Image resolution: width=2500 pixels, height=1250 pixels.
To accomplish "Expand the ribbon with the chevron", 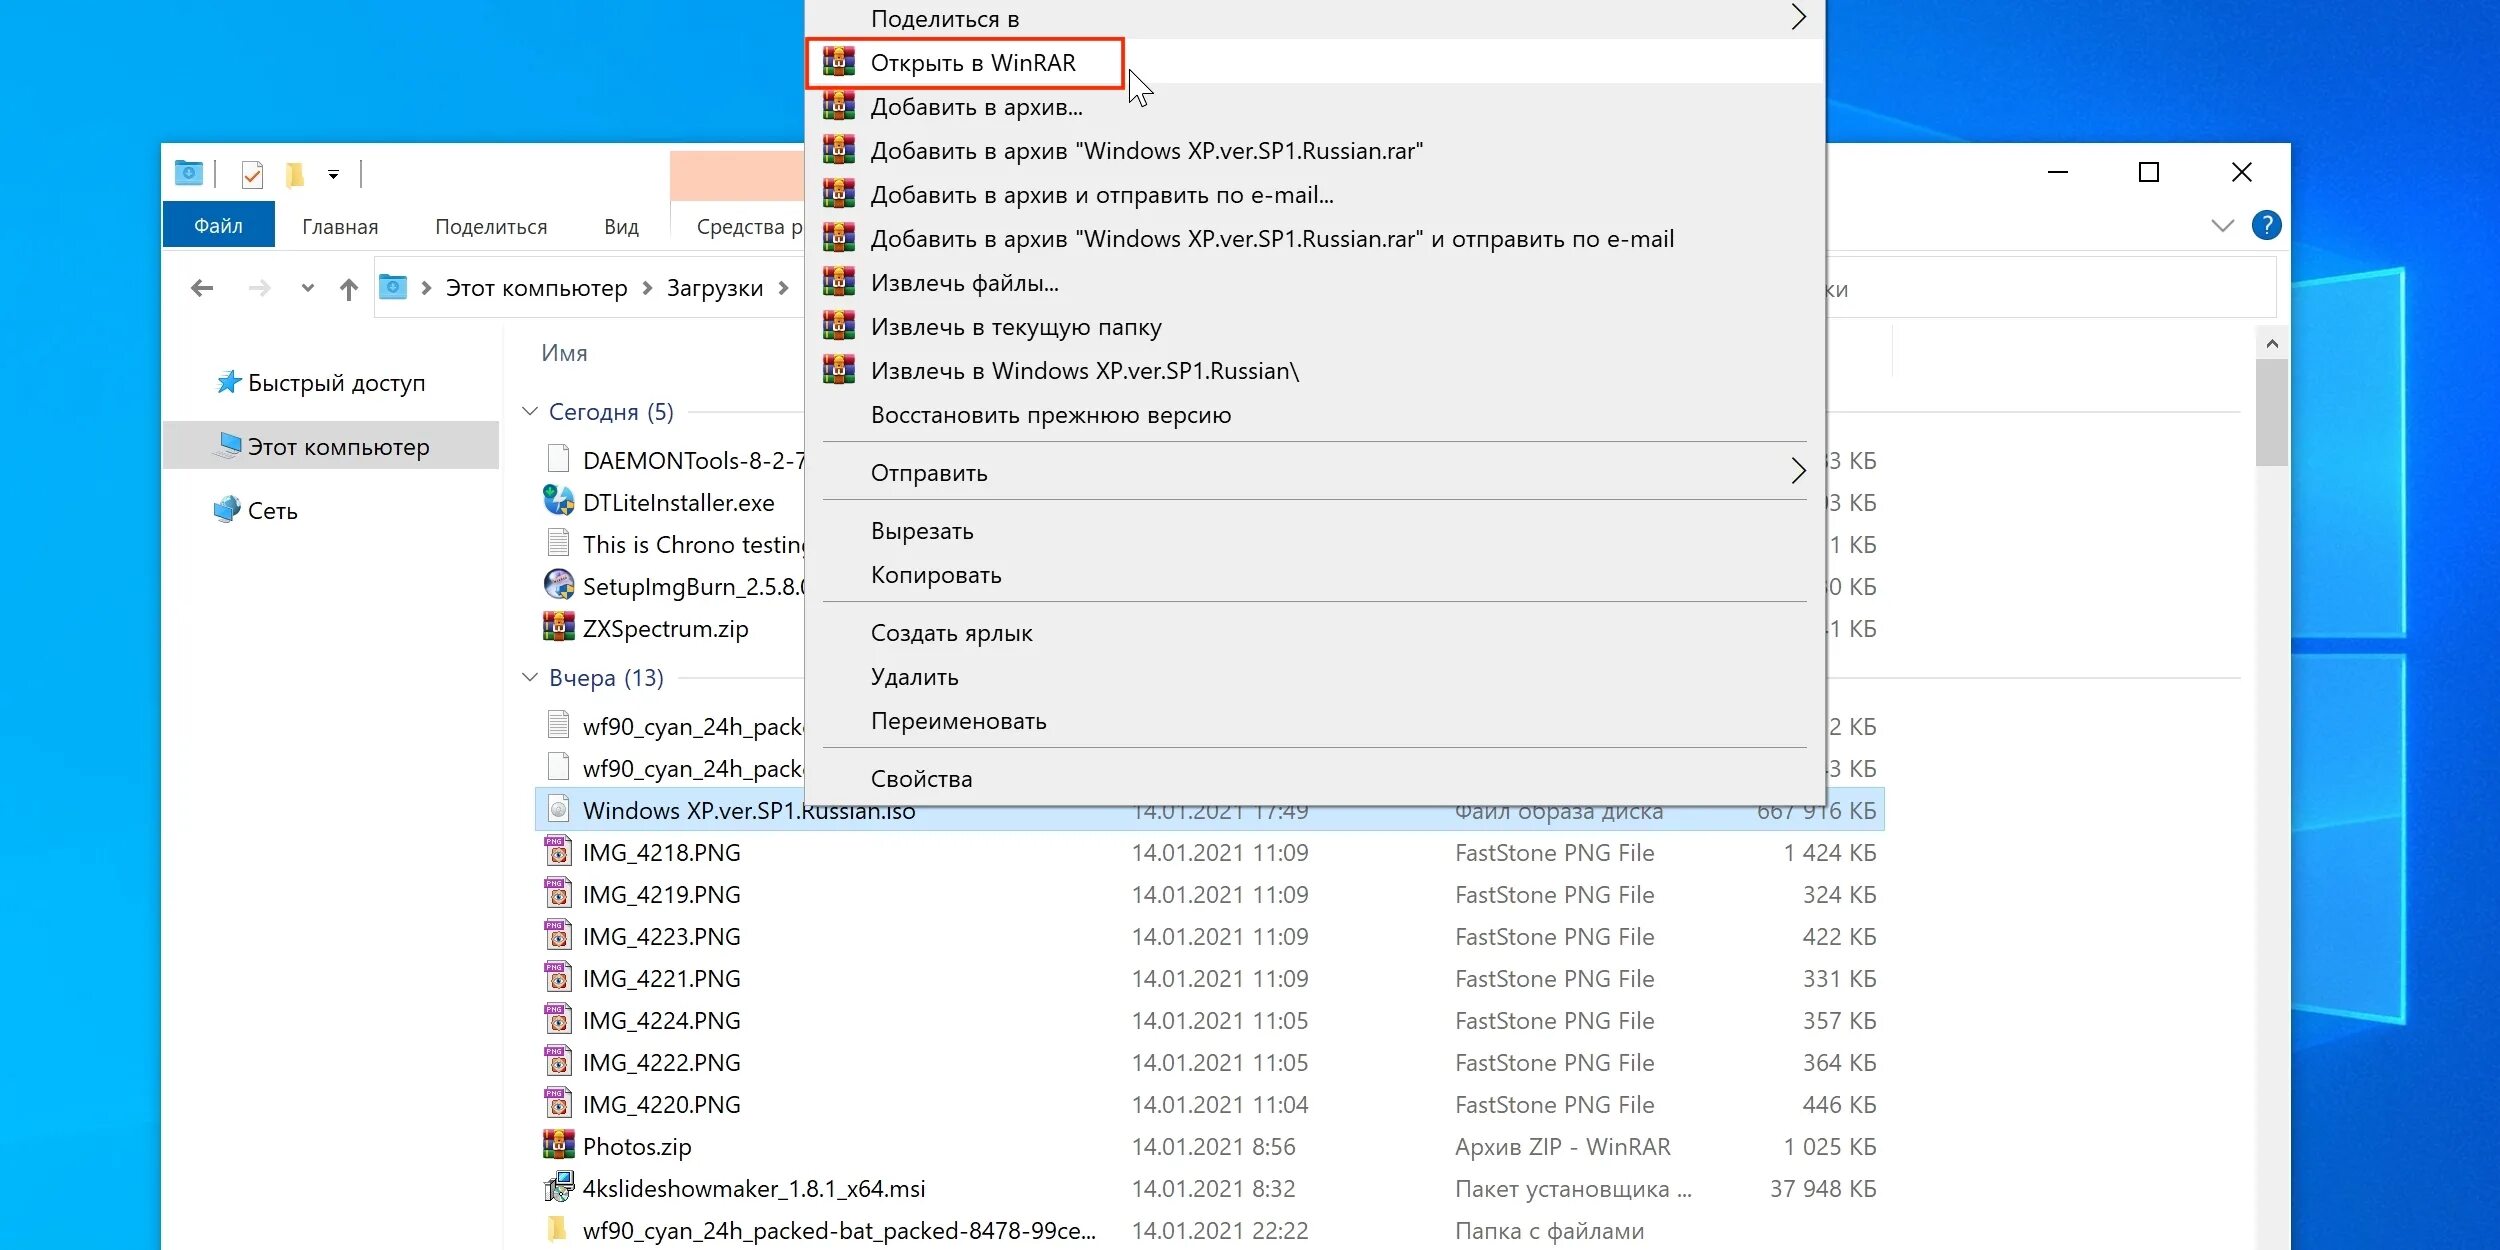I will coord(2222,226).
